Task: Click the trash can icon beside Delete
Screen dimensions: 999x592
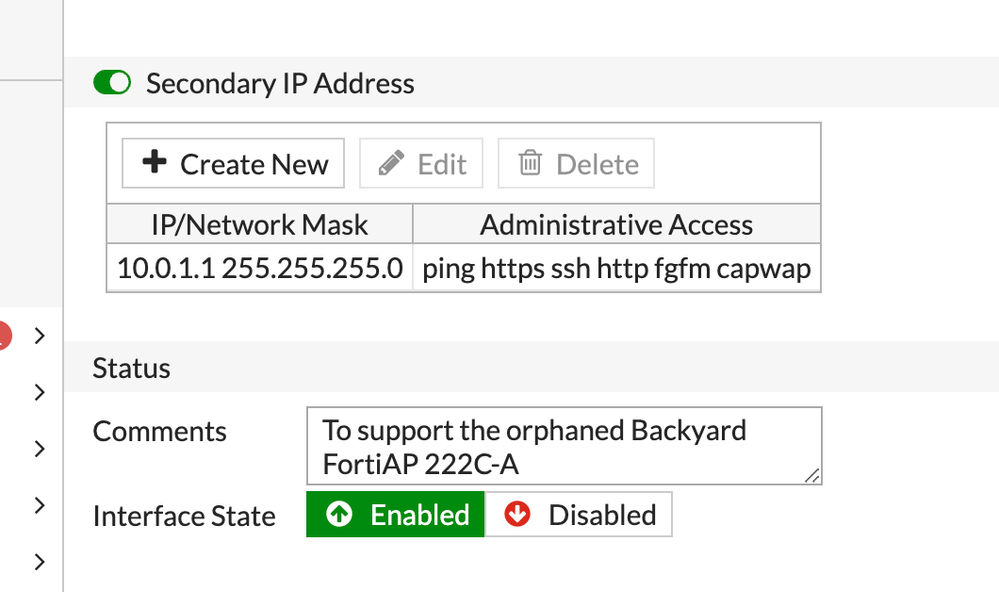Action: pyautogui.click(x=530, y=163)
